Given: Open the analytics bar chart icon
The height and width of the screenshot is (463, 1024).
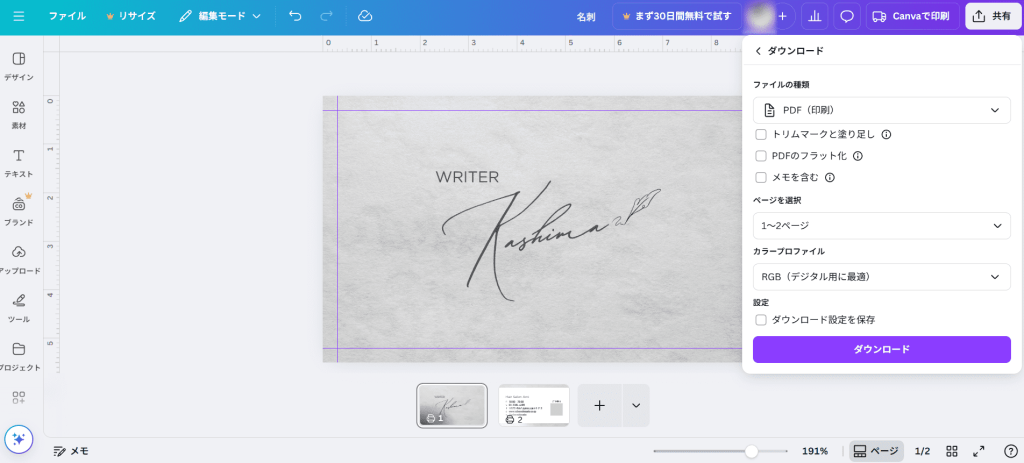Looking at the screenshot, I should (x=814, y=16).
